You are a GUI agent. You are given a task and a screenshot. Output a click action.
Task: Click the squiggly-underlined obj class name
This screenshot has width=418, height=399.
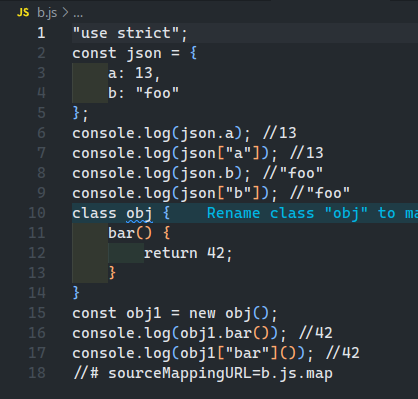pos(139,214)
